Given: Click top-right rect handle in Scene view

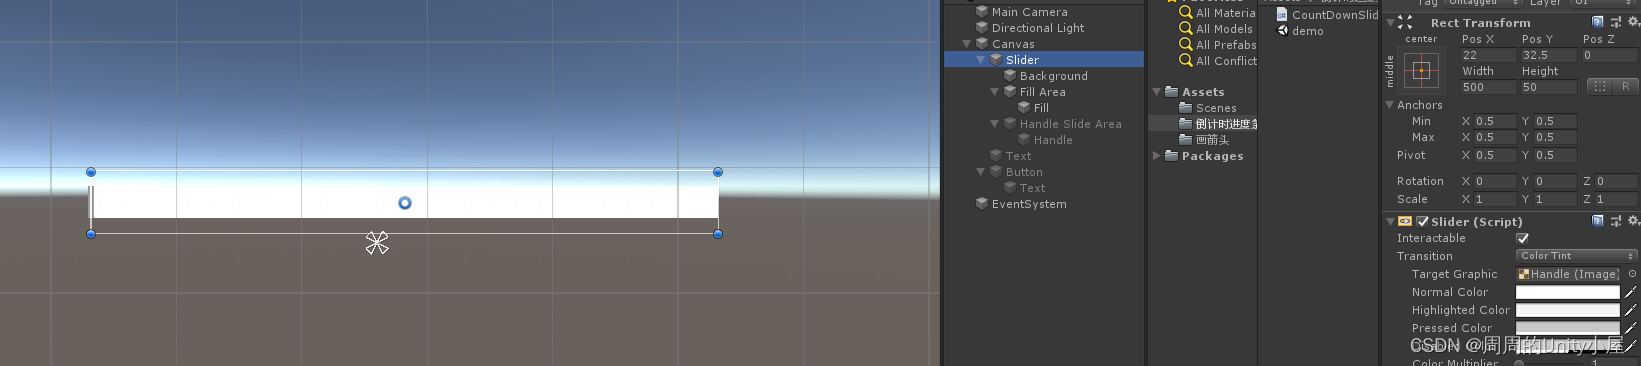Looking at the screenshot, I should (718, 172).
